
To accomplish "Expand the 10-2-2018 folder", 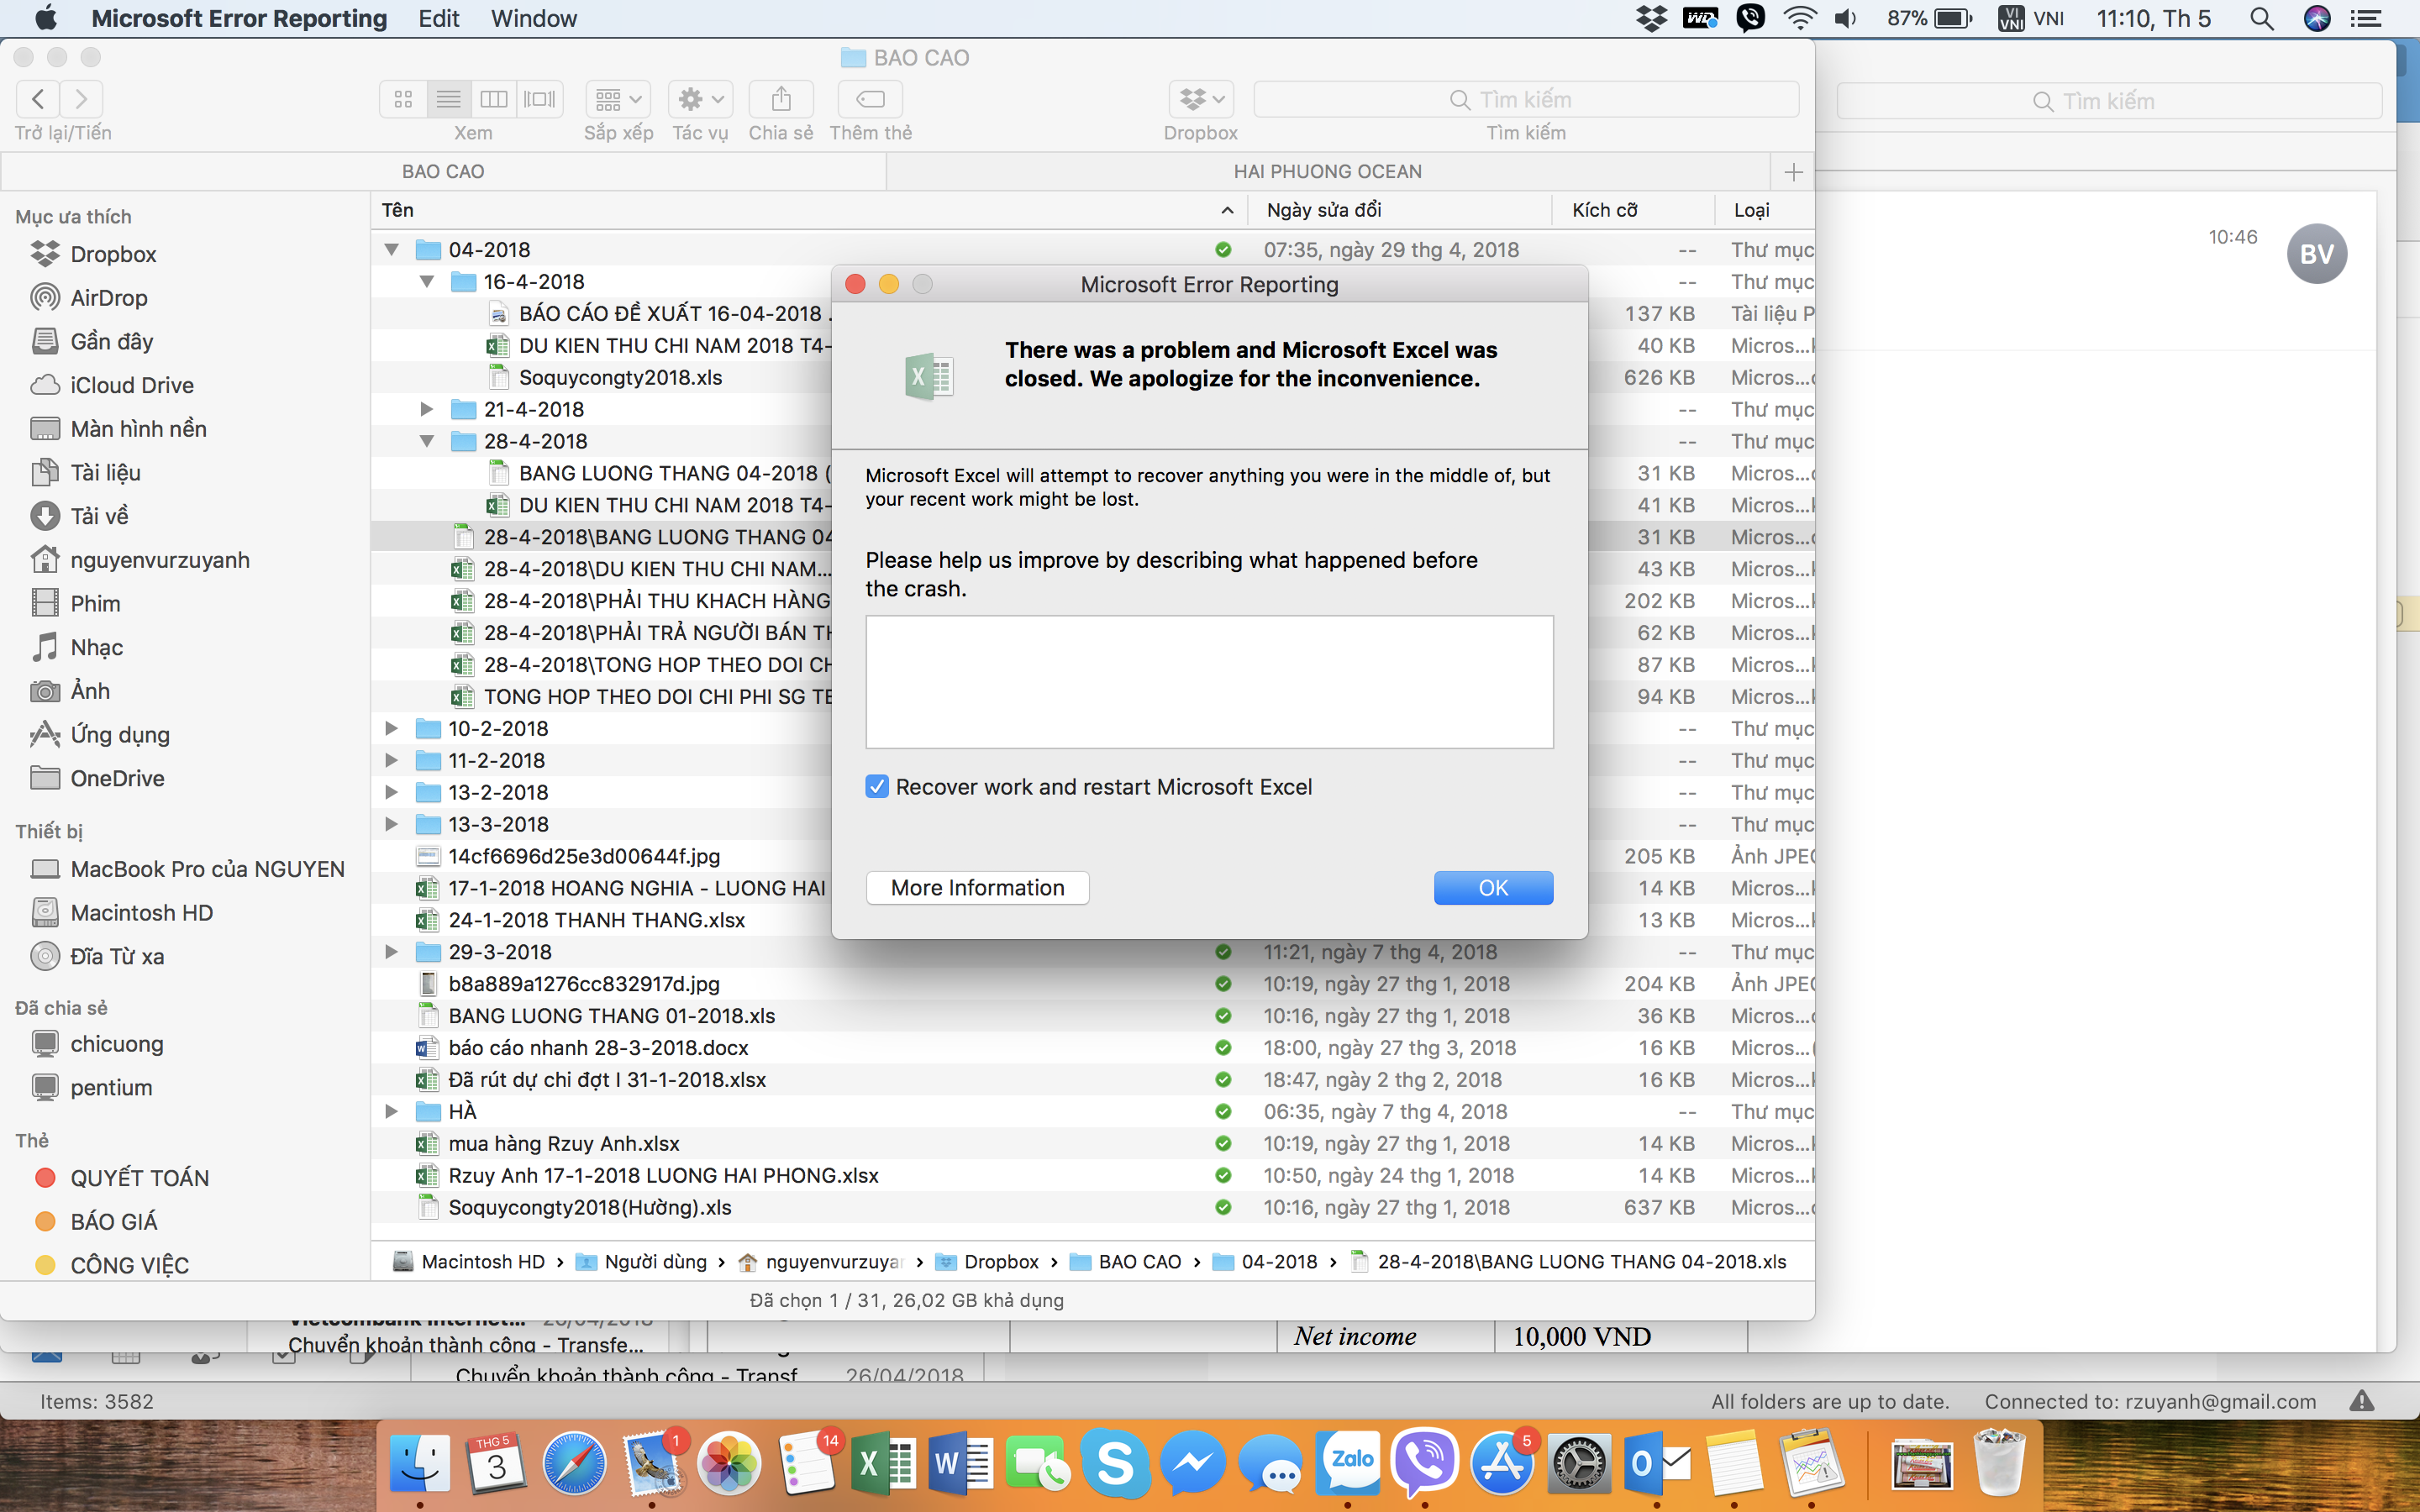I will [392, 729].
